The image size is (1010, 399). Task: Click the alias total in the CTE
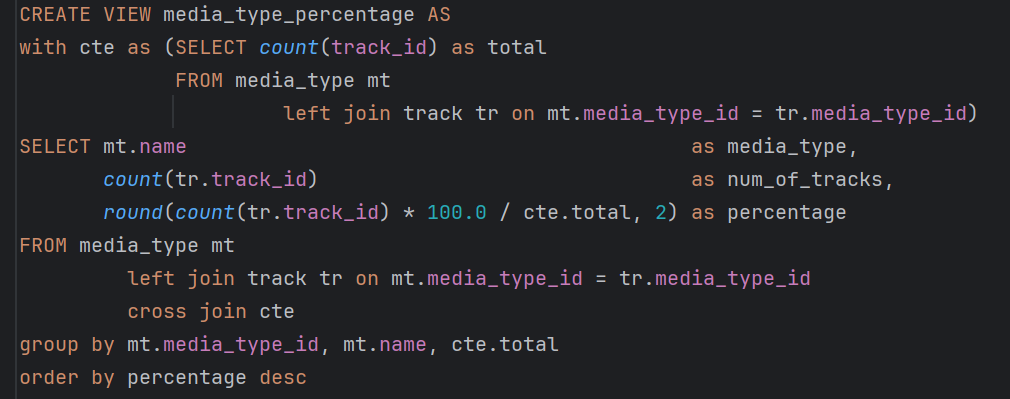[517, 48]
